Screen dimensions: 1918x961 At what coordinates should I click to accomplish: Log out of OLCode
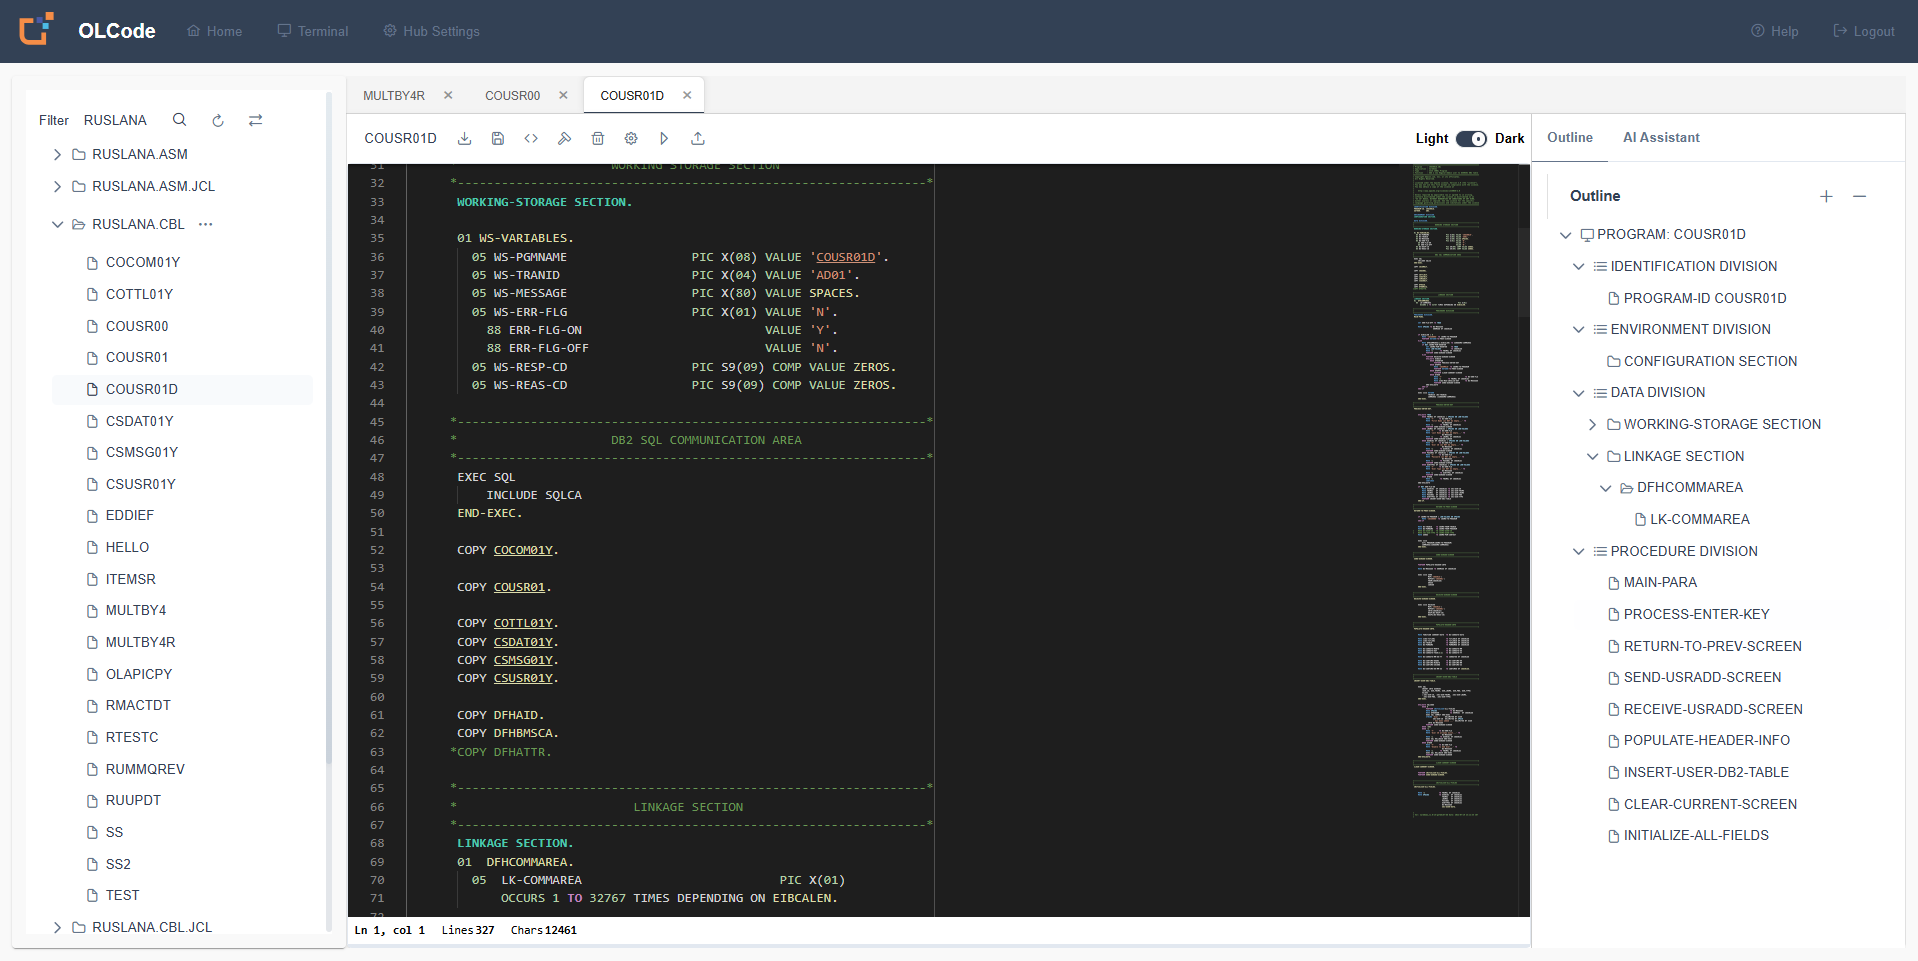pos(1864,31)
